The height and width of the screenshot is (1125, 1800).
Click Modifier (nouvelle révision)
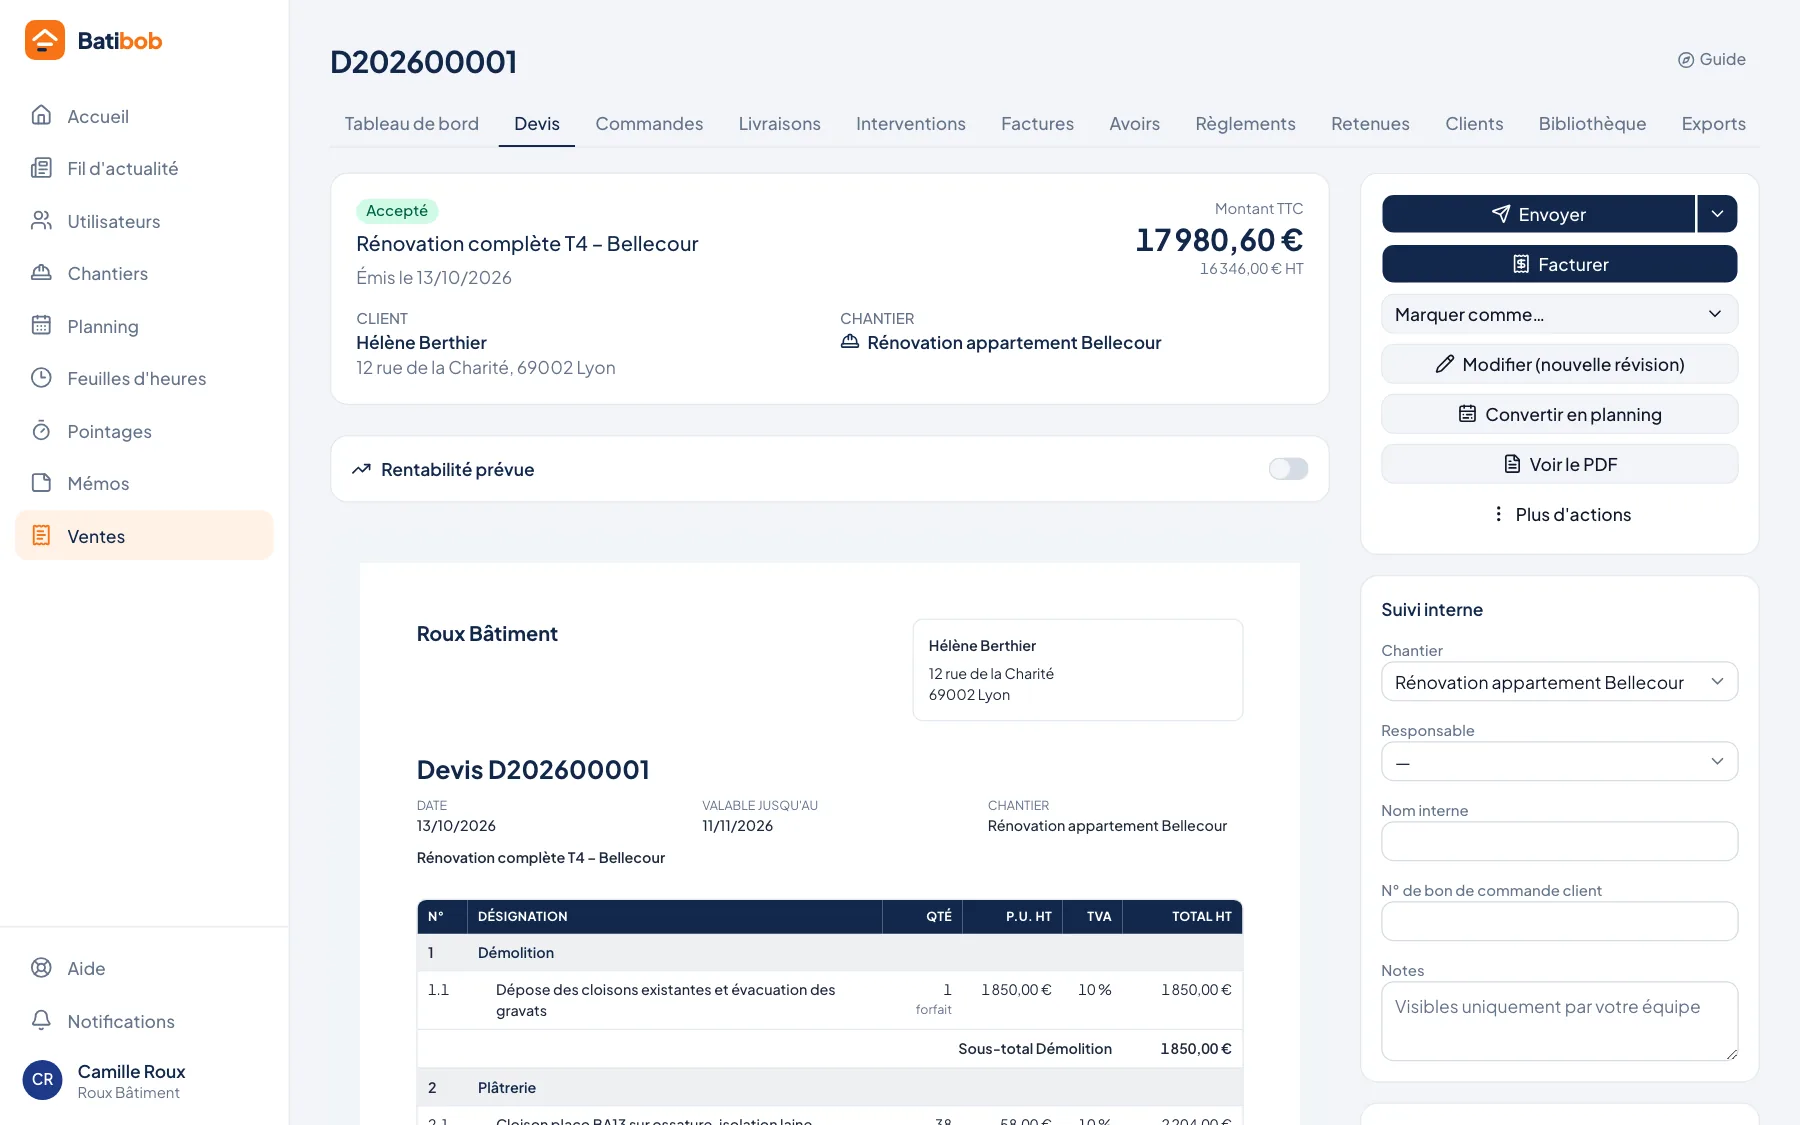tap(1560, 364)
